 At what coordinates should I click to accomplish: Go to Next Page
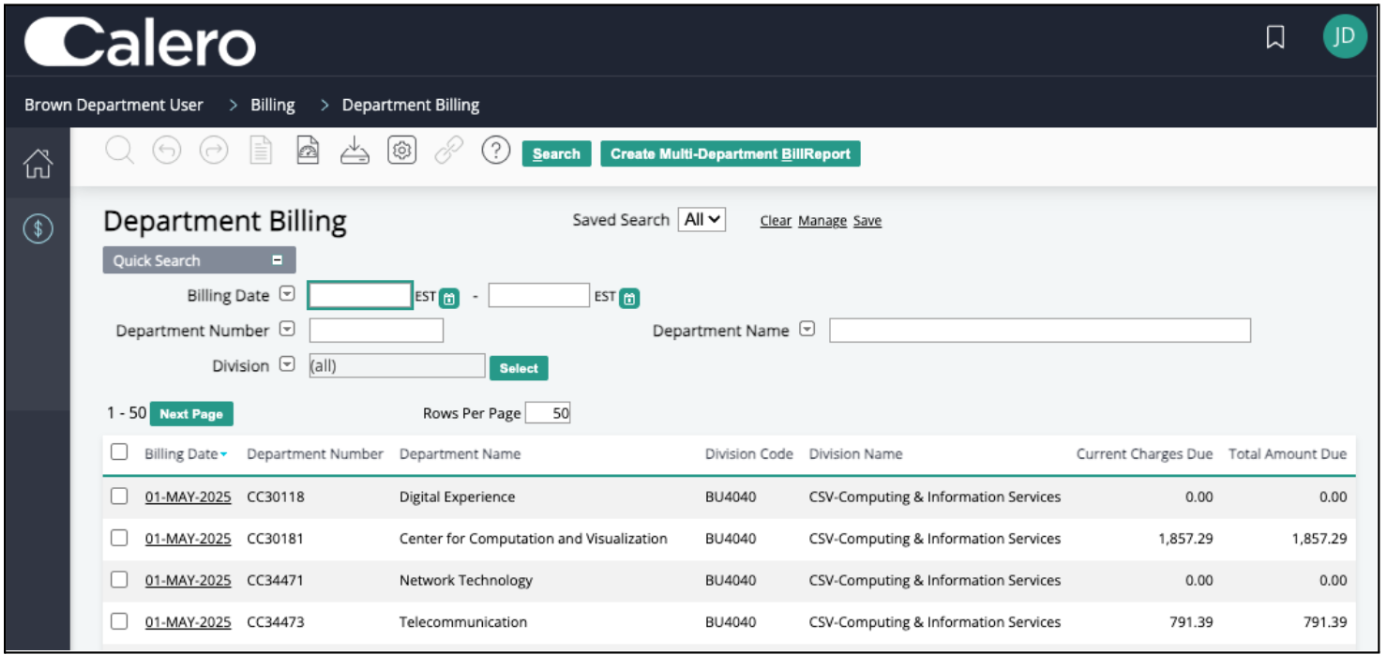191,414
